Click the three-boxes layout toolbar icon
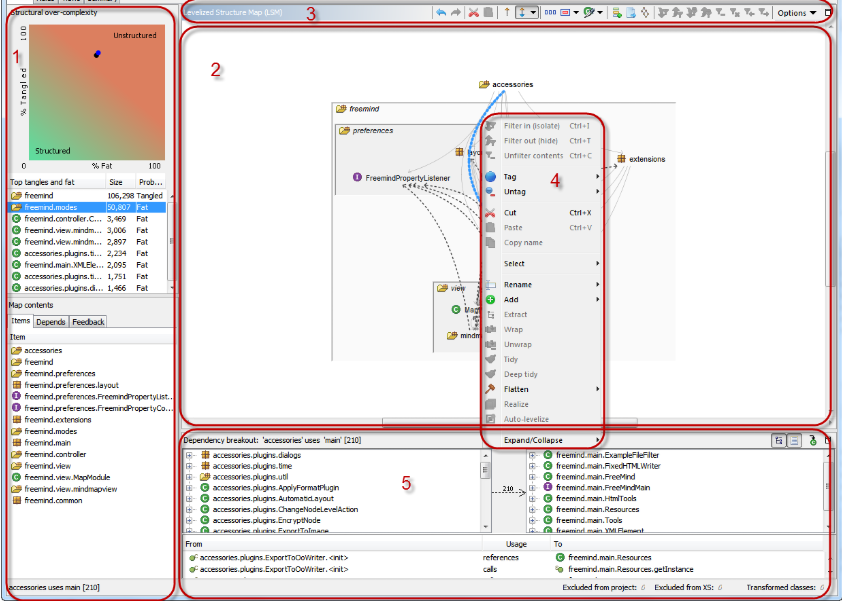 coord(550,12)
